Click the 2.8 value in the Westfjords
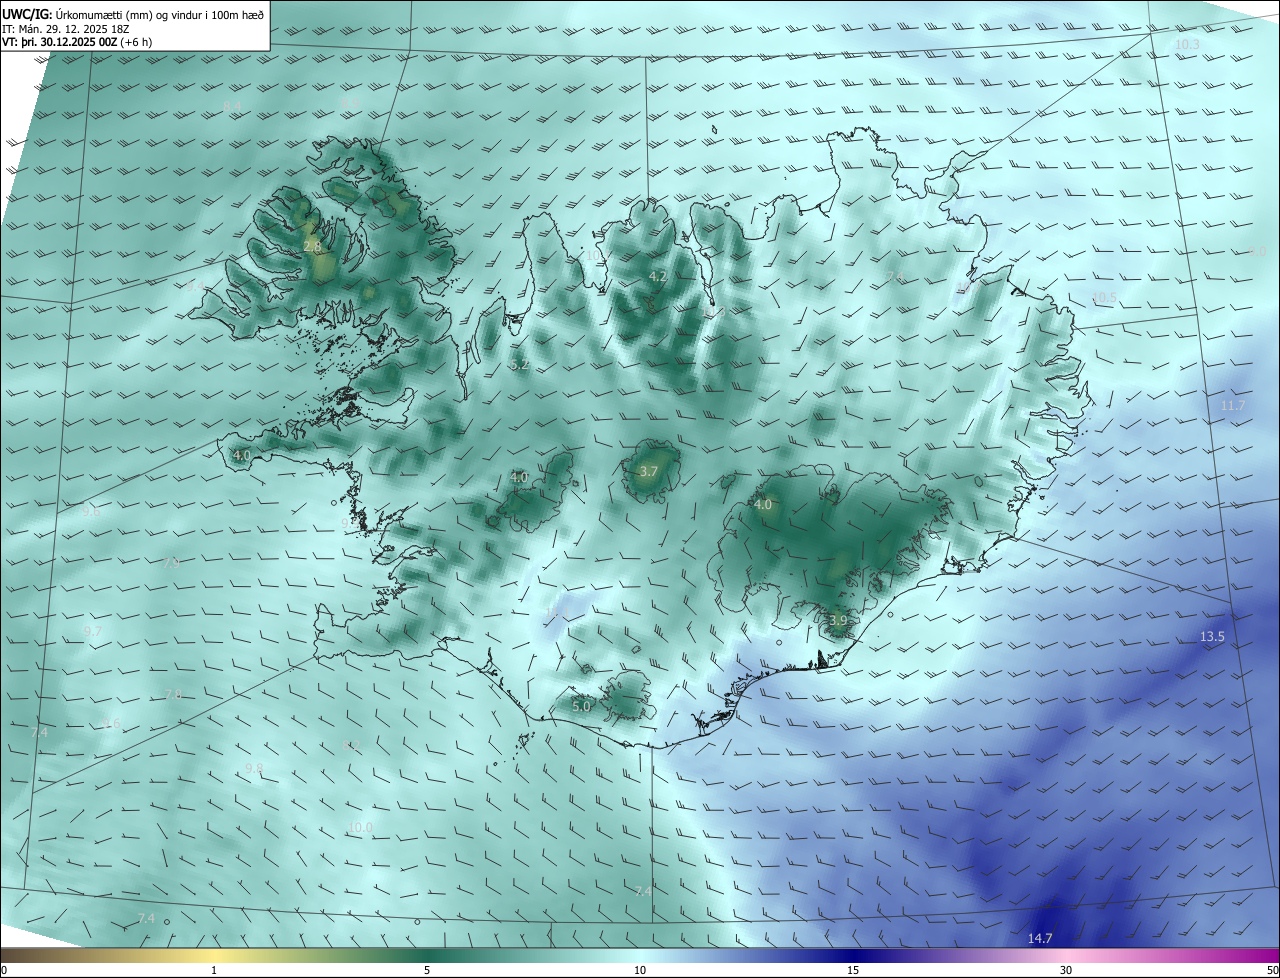This screenshot has height=978, width=1280. click(x=312, y=246)
